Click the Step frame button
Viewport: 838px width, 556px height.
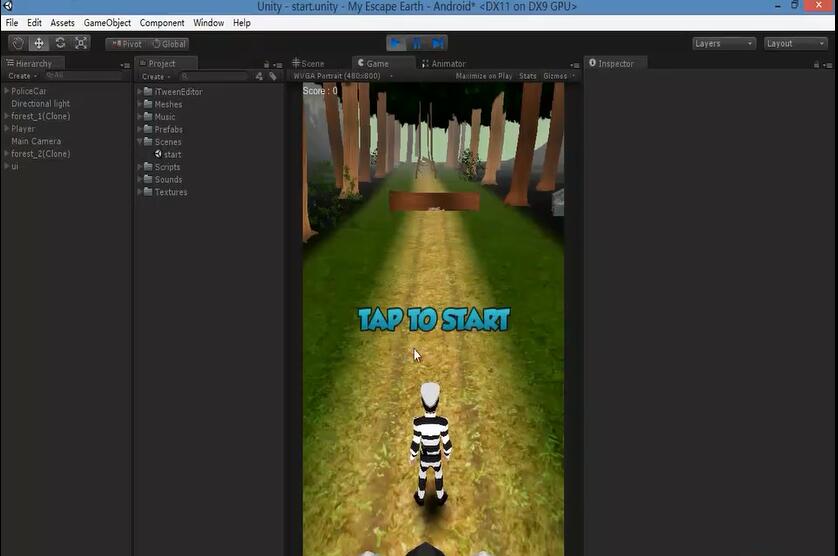(438, 43)
